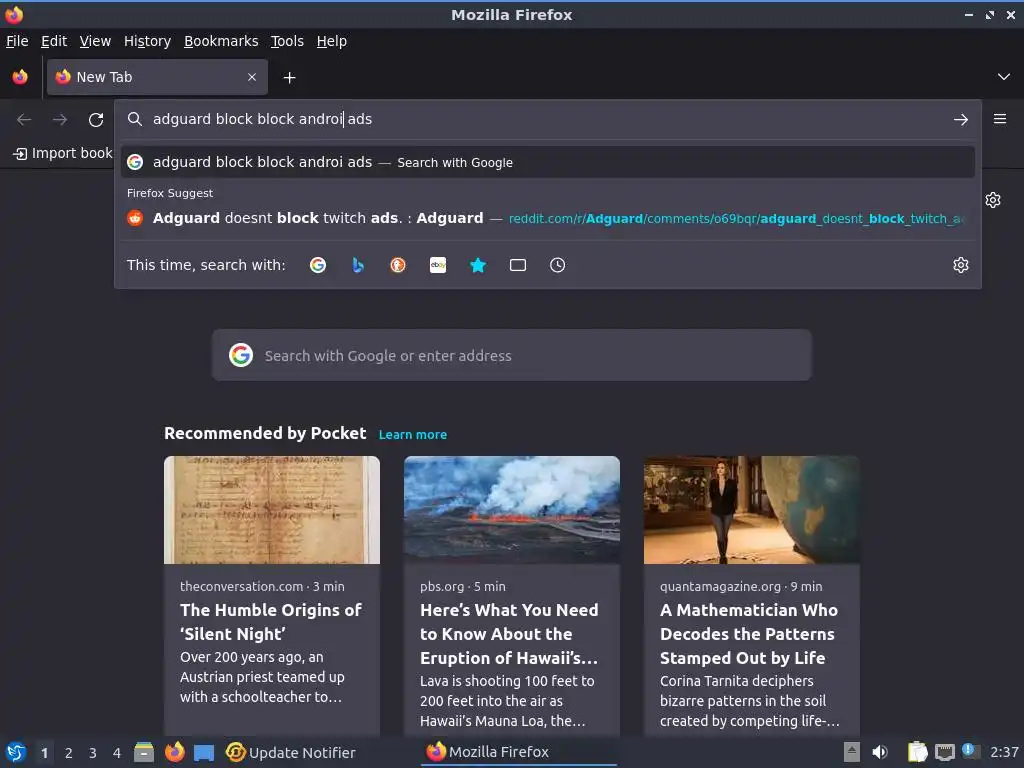Switch to workspace 1
The height and width of the screenshot is (768, 1024).
pyautogui.click(x=44, y=753)
